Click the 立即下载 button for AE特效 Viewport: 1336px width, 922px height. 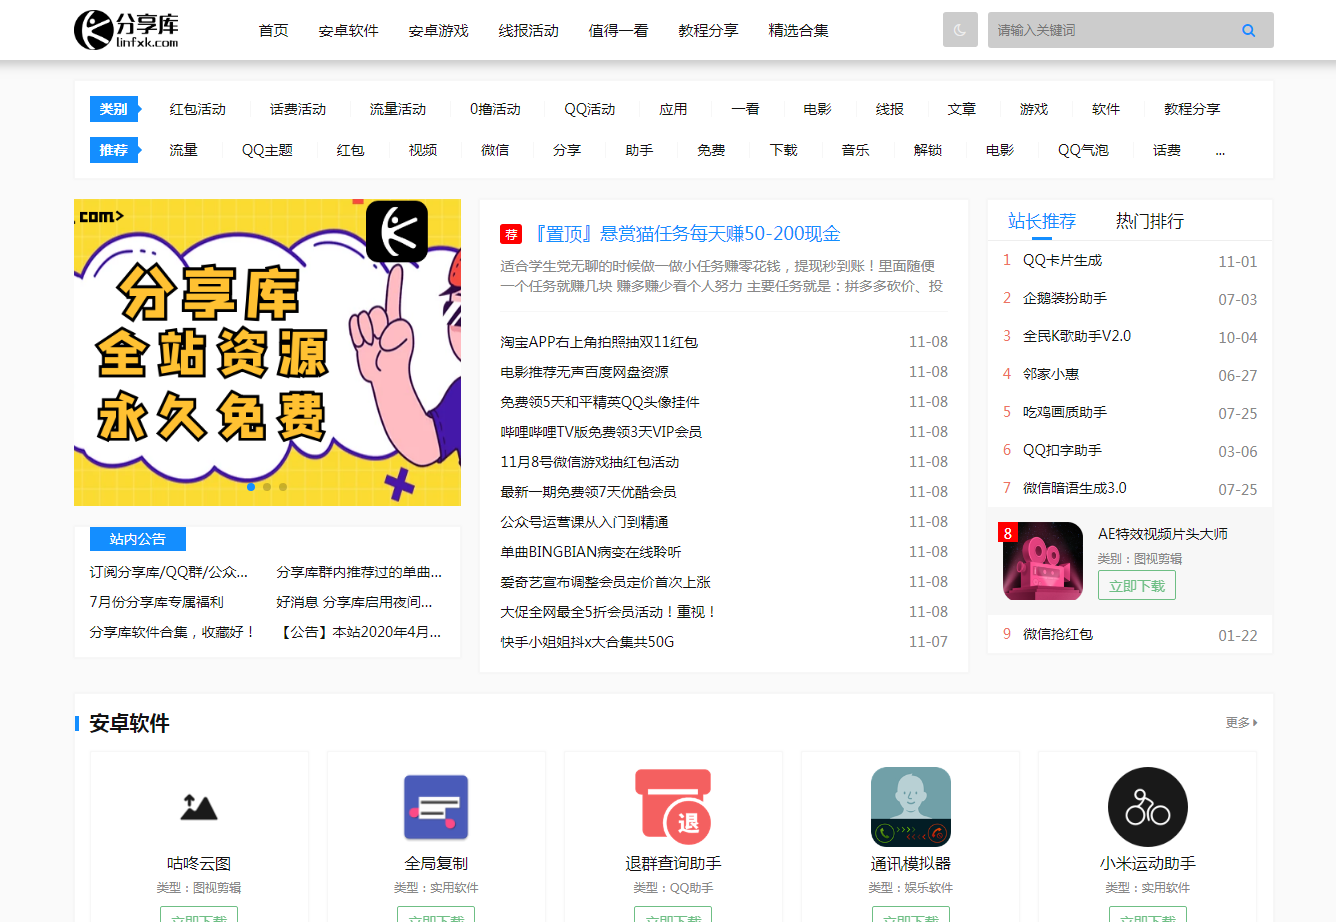click(1136, 586)
